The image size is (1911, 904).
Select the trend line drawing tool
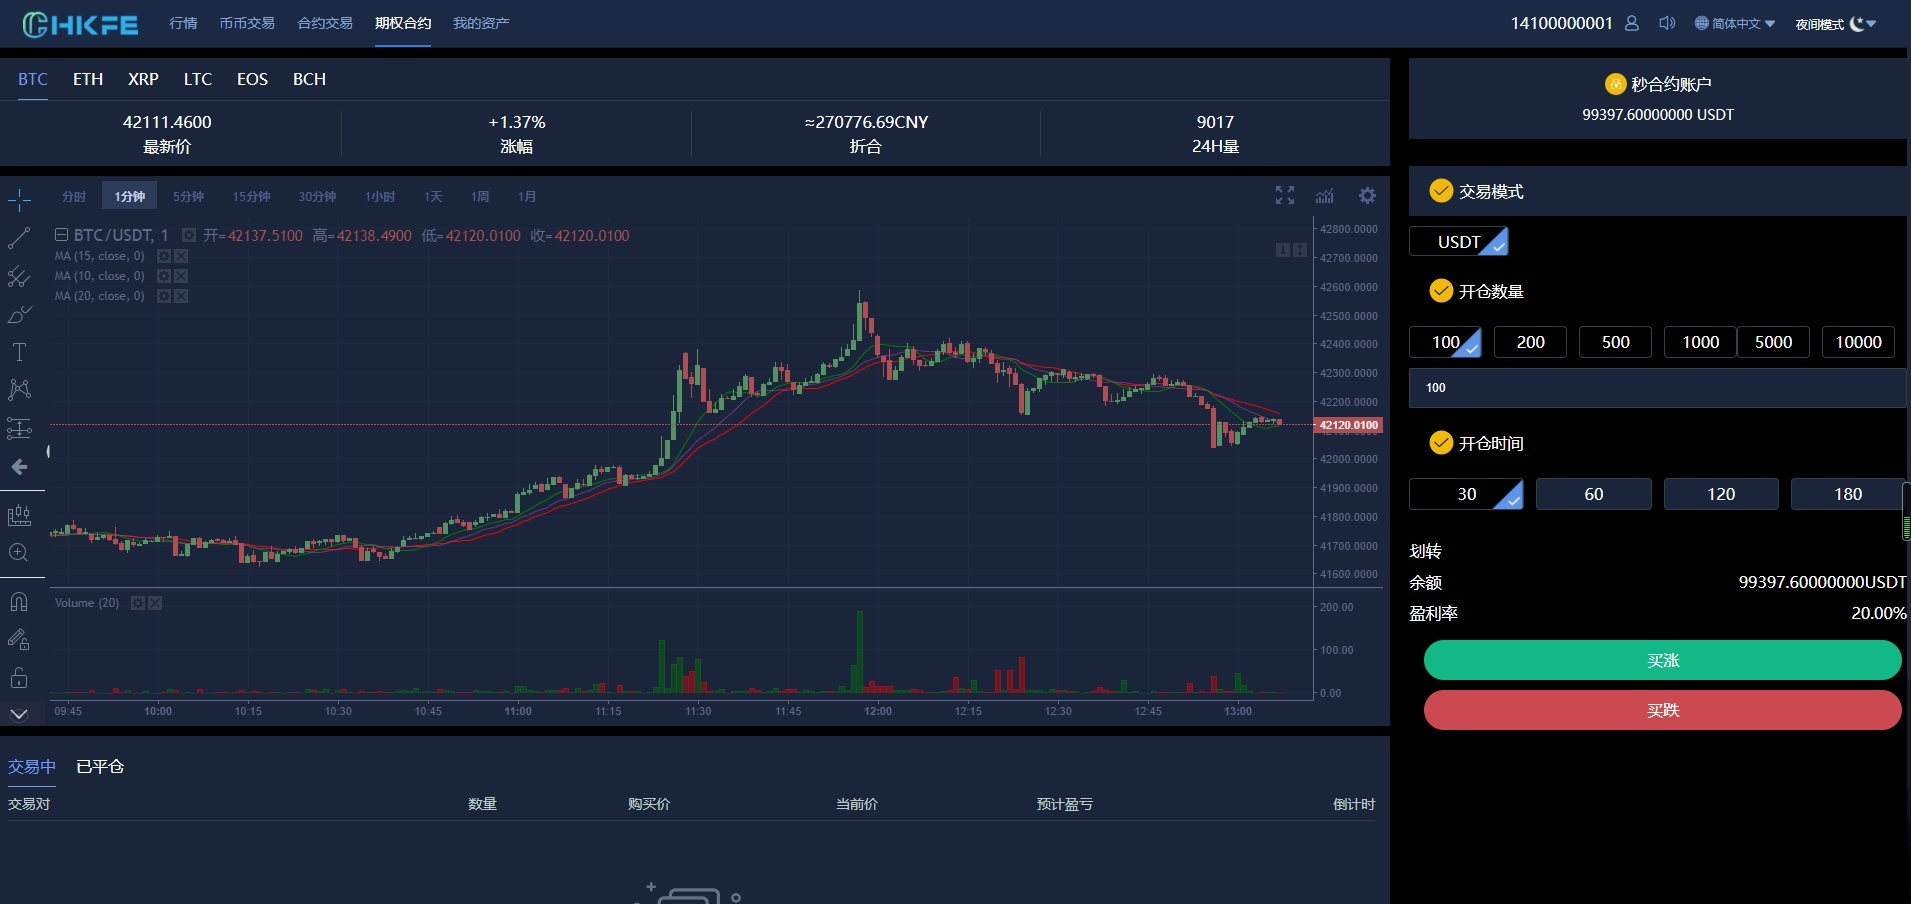coord(18,240)
